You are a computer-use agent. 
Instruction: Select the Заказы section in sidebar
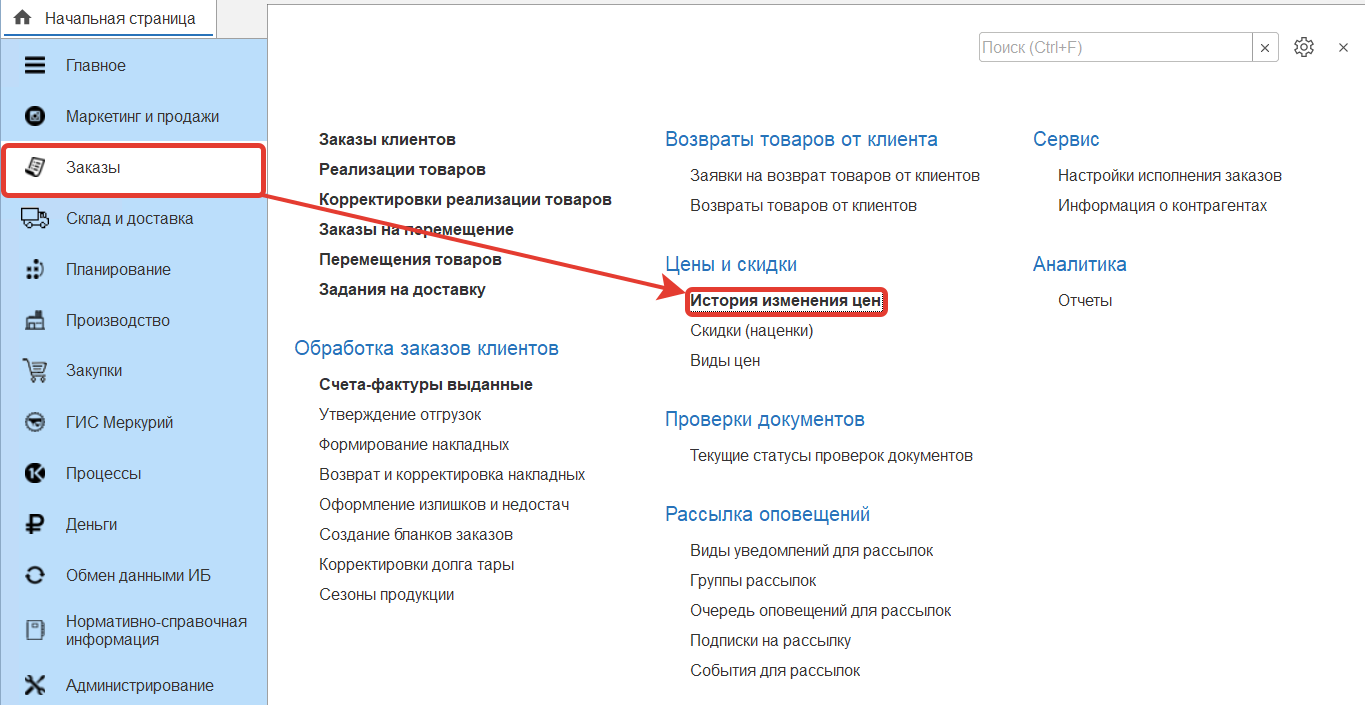(93, 168)
